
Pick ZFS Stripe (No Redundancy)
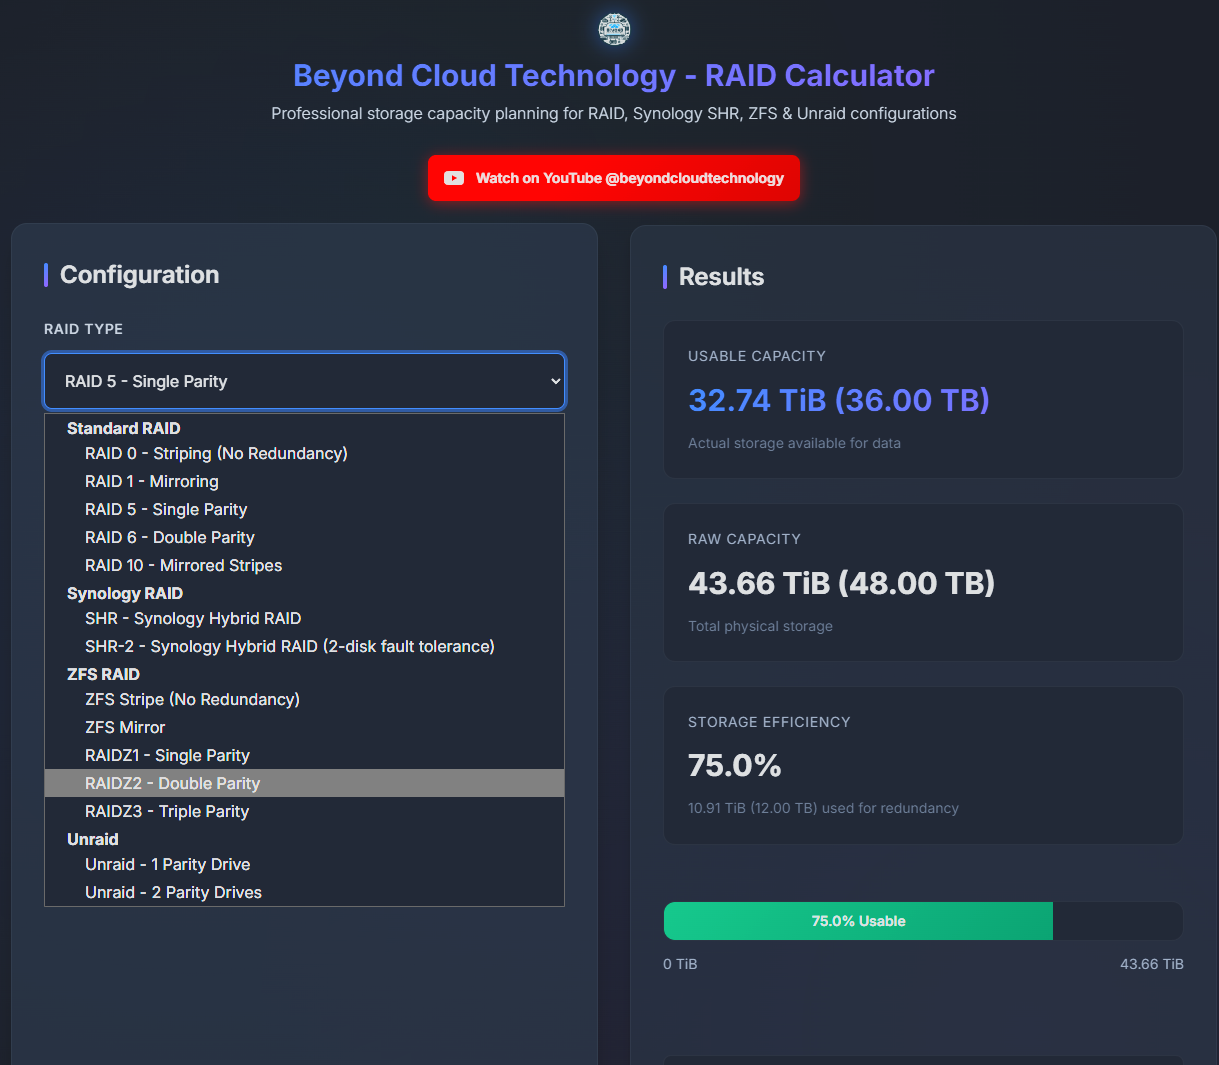point(192,699)
